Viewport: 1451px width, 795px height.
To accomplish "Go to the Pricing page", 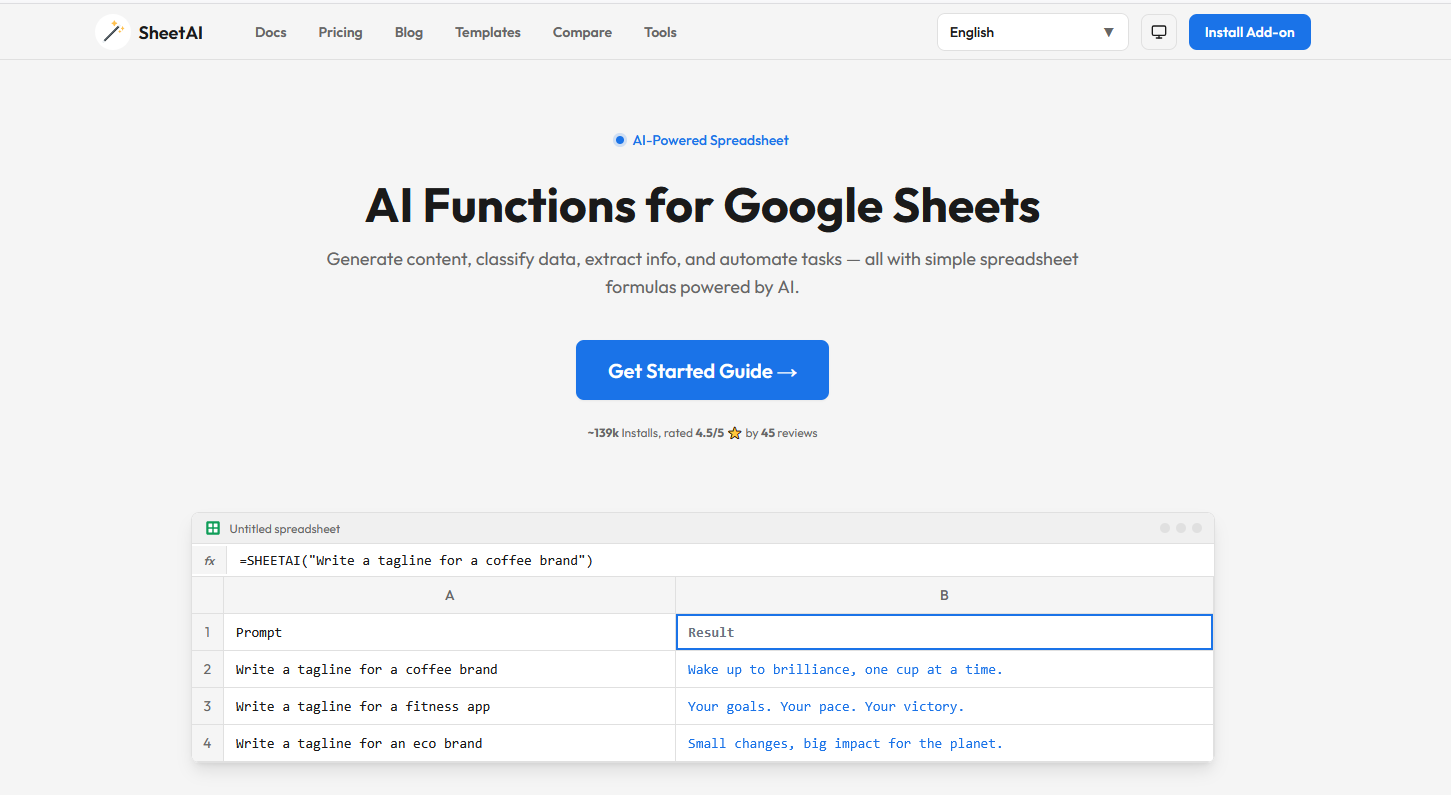I will 341,32.
